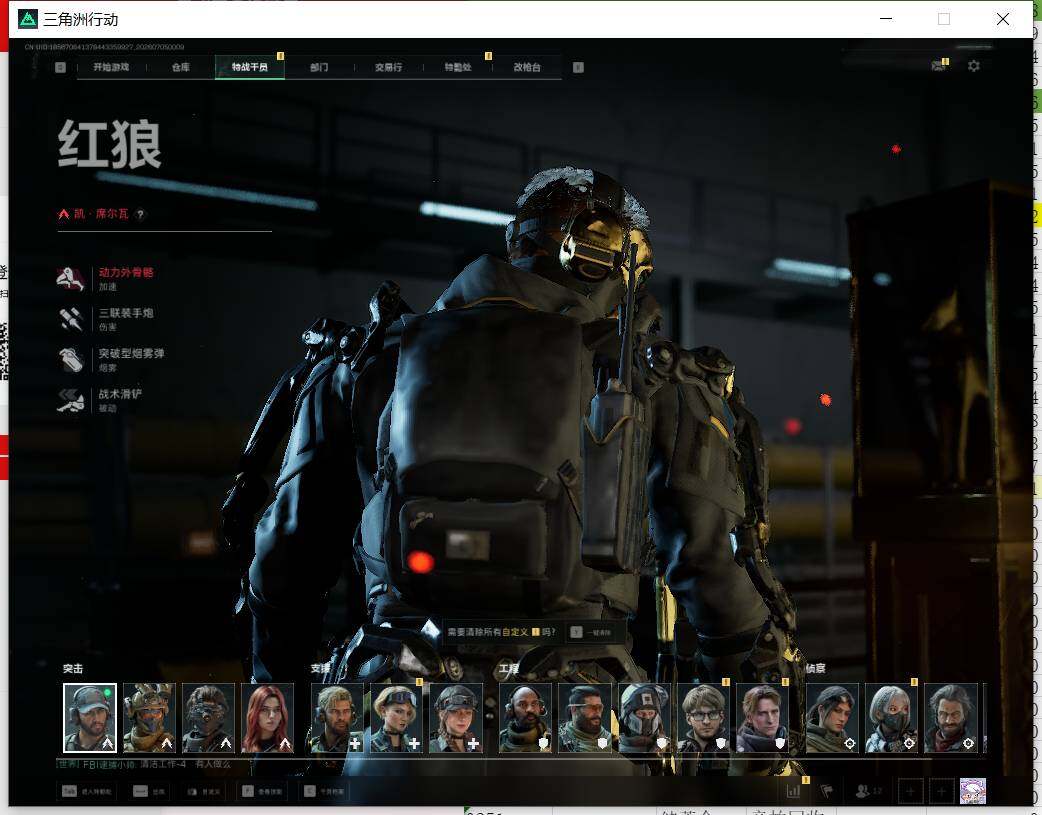Click the Tab key hint button at bottom left
Viewport: 1042px width, 815px height.
pos(87,791)
